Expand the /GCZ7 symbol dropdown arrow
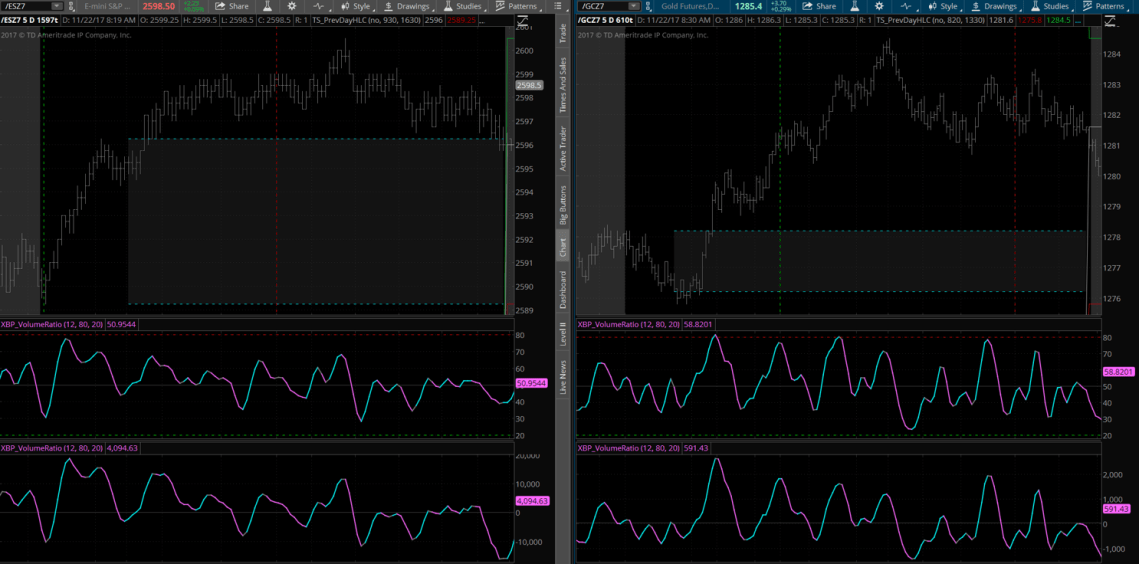This screenshot has height=564, width=1139. point(635,6)
